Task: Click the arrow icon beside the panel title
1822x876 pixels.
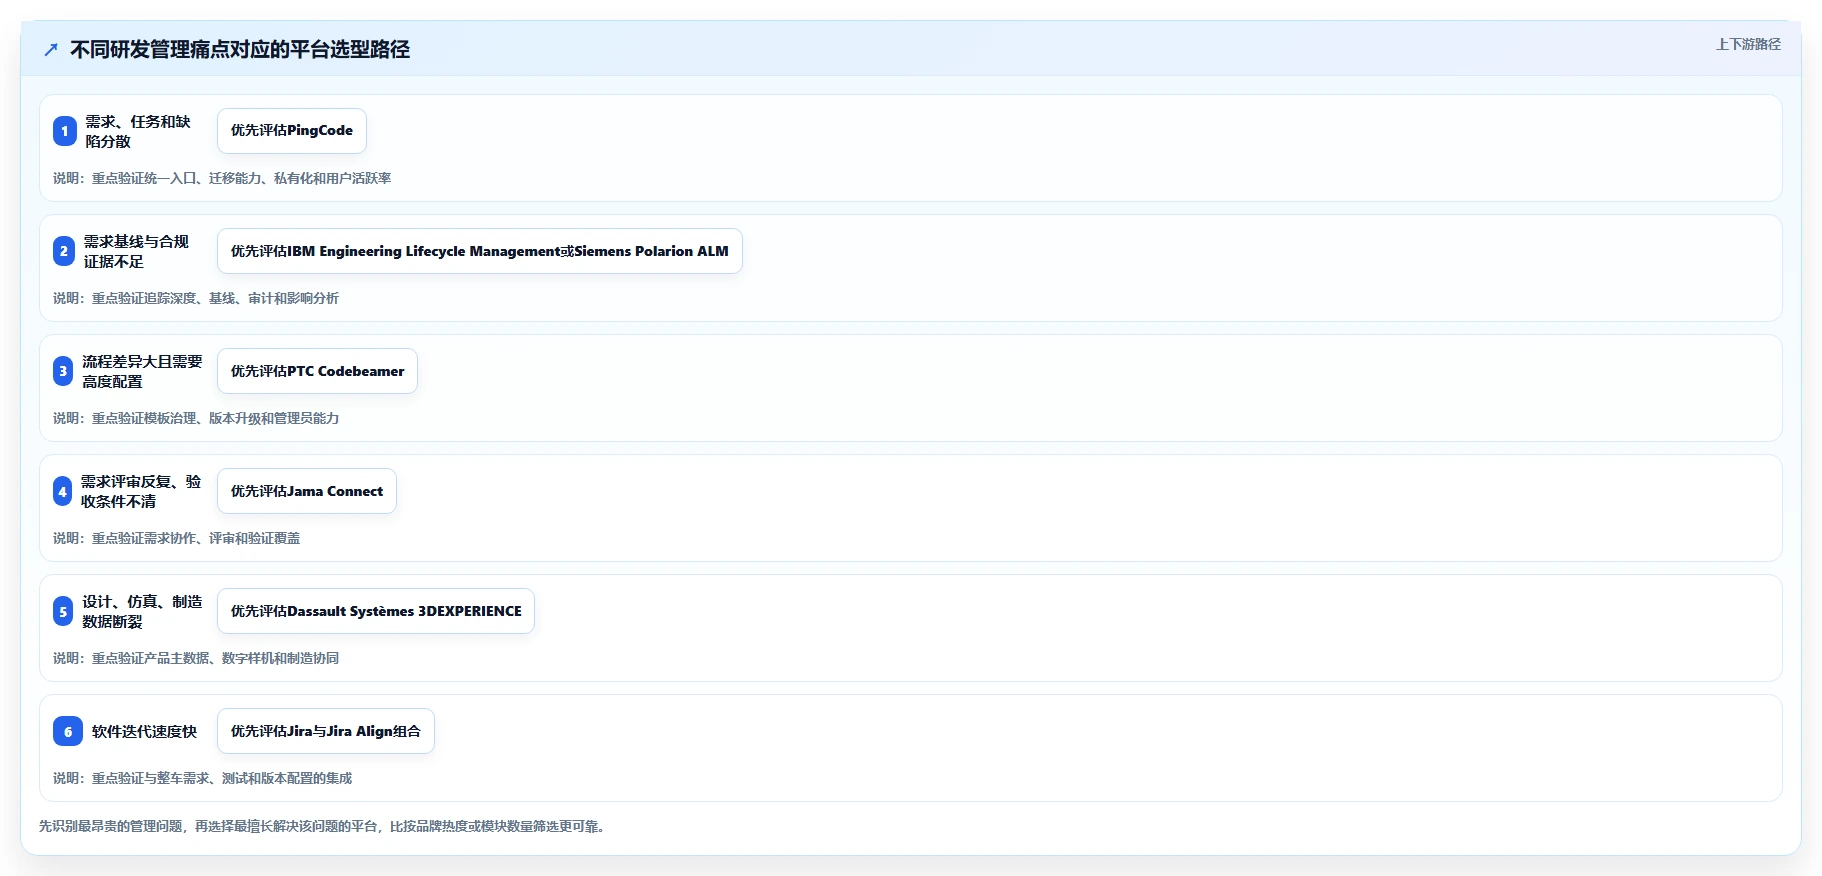Action: [51, 49]
